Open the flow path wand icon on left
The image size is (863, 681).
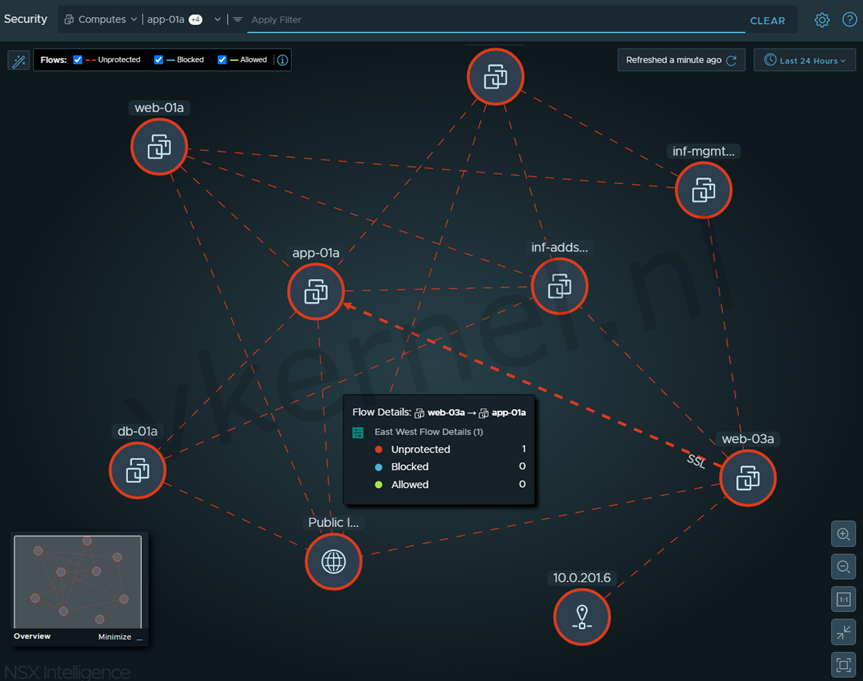[x=18, y=61]
